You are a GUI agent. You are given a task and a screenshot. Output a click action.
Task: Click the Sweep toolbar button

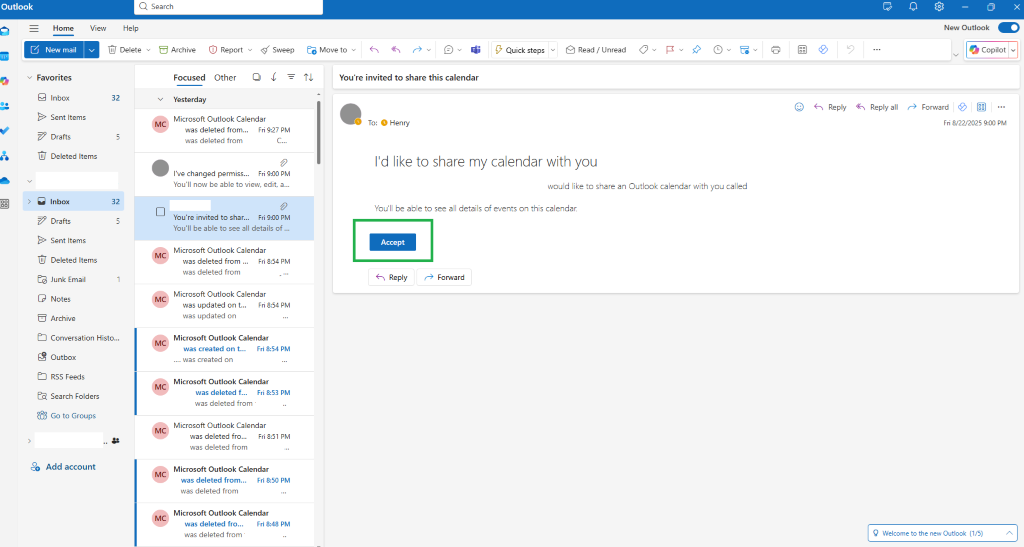coord(278,50)
